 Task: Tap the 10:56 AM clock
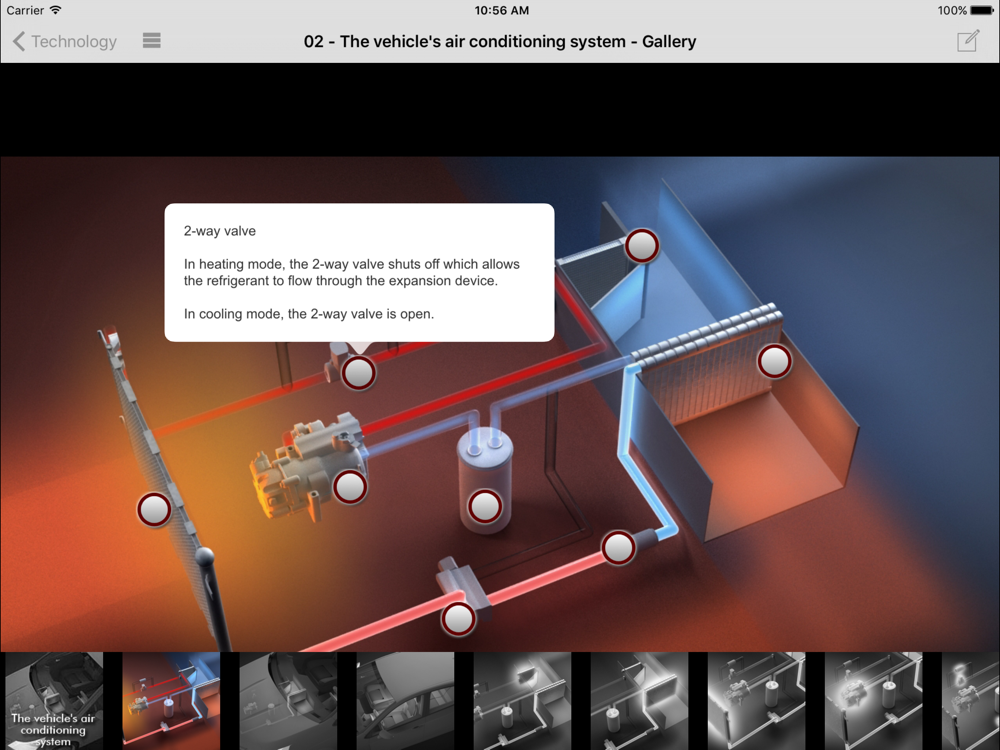[x=501, y=10]
